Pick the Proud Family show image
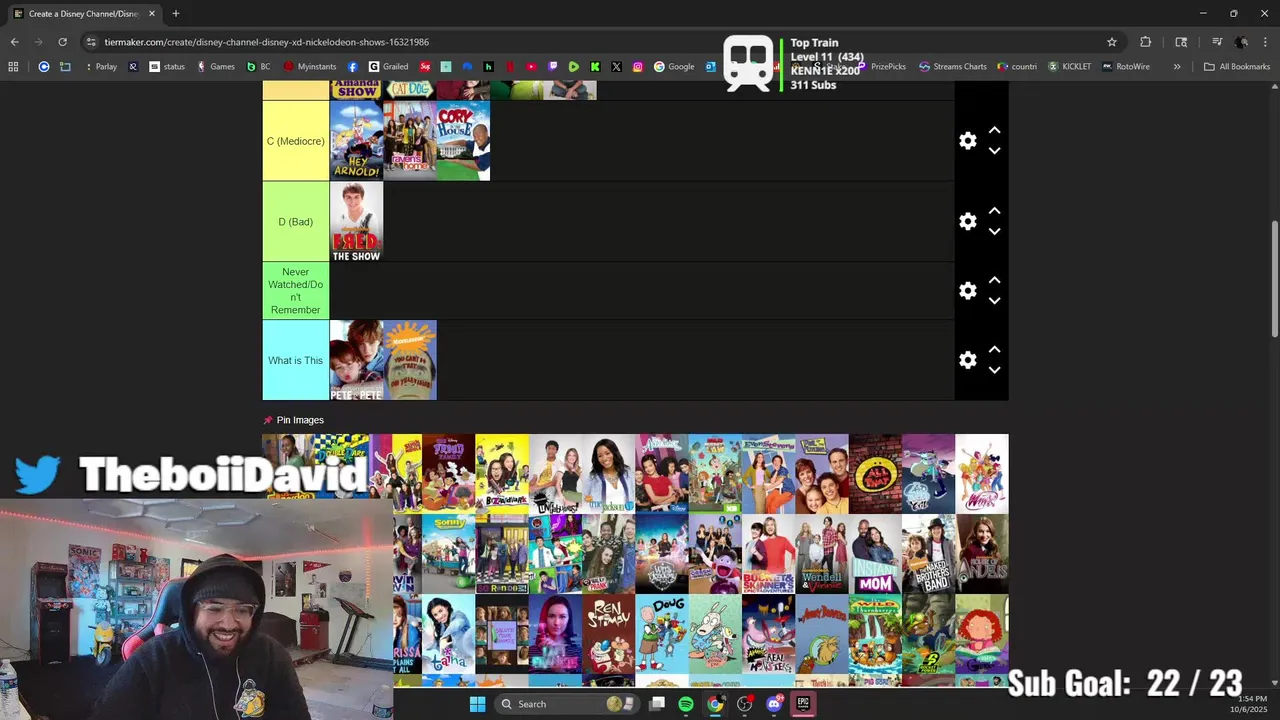 pos(448,473)
